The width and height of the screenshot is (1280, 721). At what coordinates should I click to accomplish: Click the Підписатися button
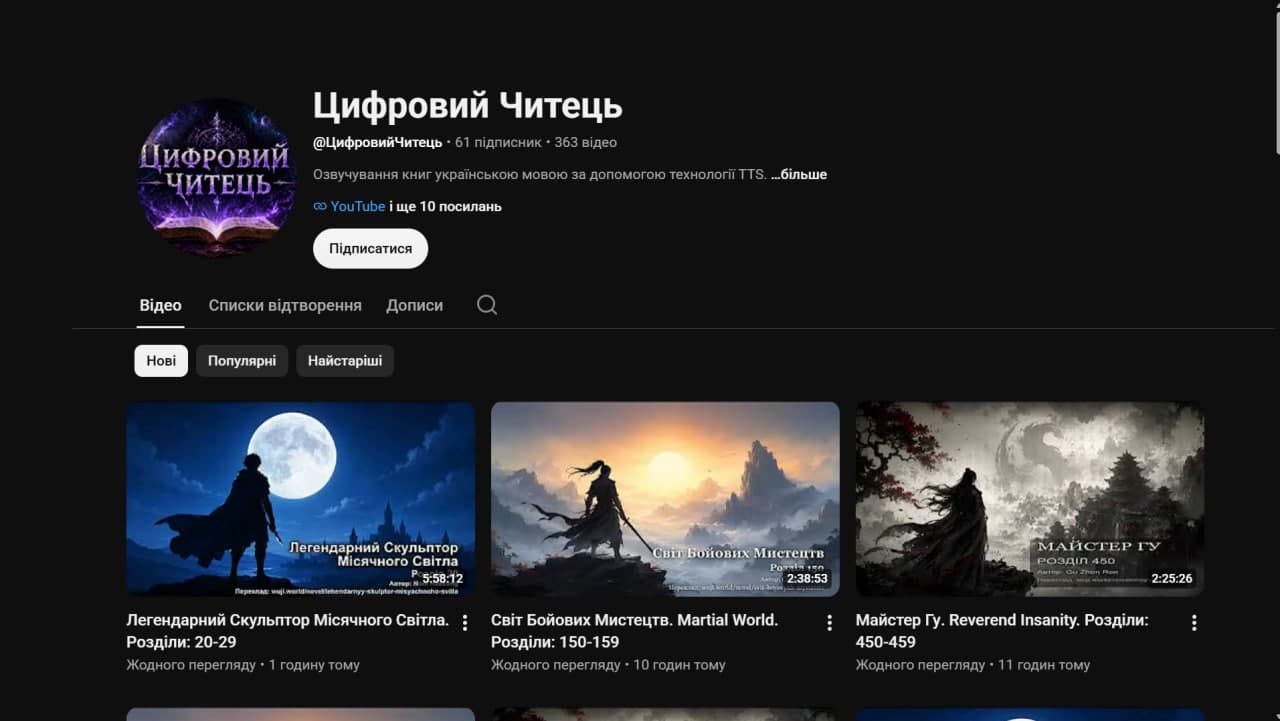[x=370, y=249]
